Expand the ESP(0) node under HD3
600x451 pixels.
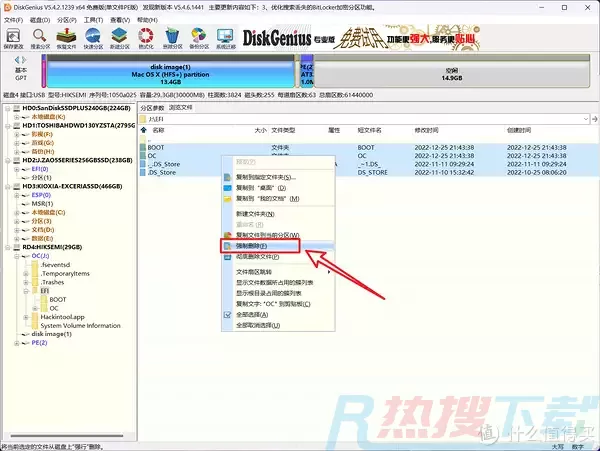(16, 195)
